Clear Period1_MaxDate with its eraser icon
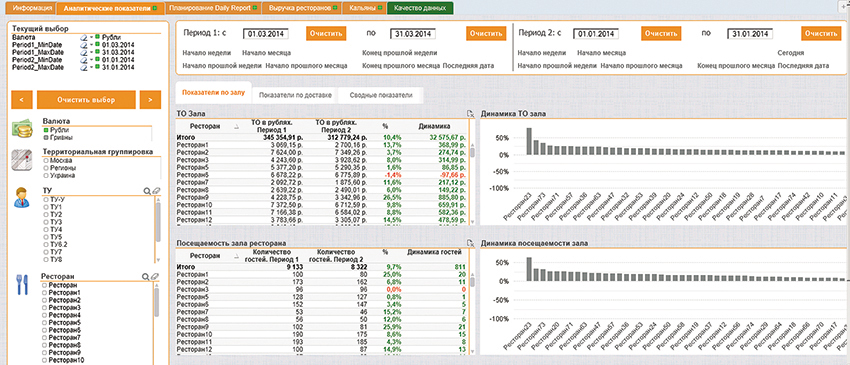Screen dimensions: 850x365 click(83, 53)
